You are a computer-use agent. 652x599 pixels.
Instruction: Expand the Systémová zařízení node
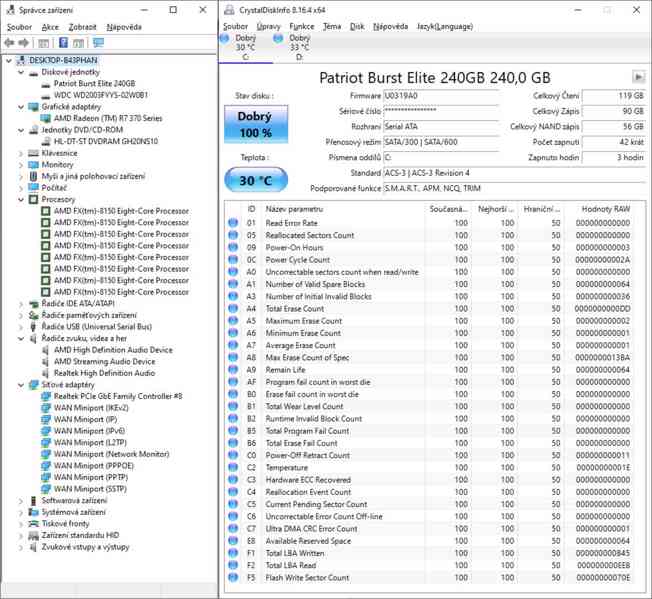pyautogui.click(x=21, y=512)
